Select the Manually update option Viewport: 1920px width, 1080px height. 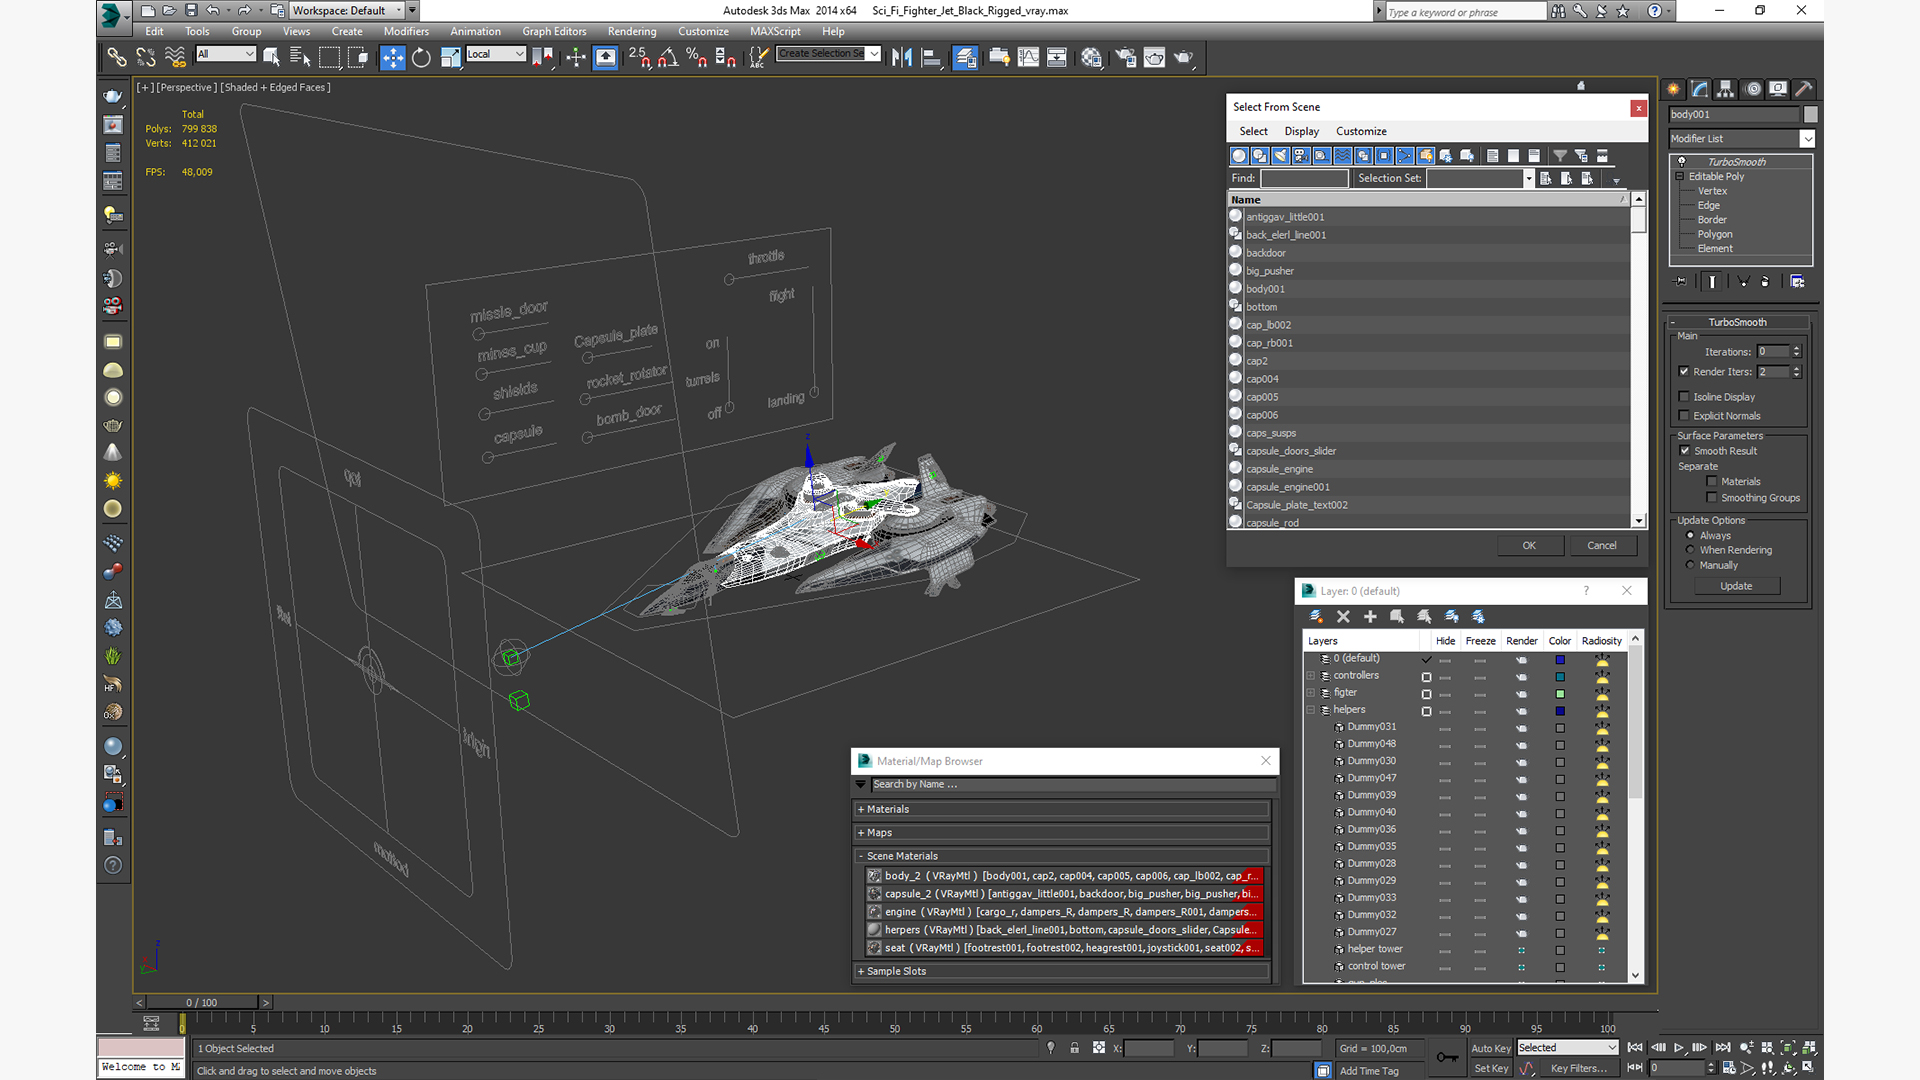pyautogui.click(x=1690, y=565)
